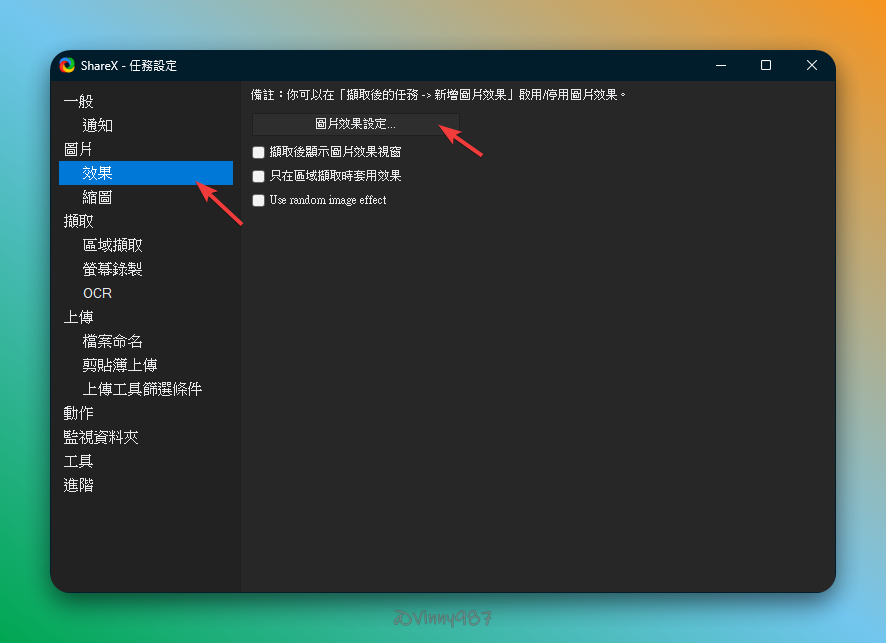Toggle 只在區域擷取時套用效果 checkbox

[x=259, y=176]
